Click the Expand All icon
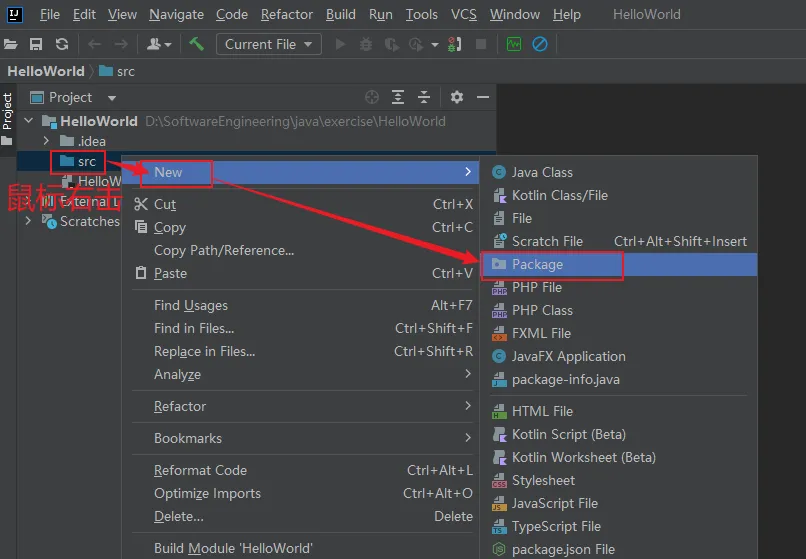Image resolution: width=806 pixels, height=559 pixels. click(398, 97)
